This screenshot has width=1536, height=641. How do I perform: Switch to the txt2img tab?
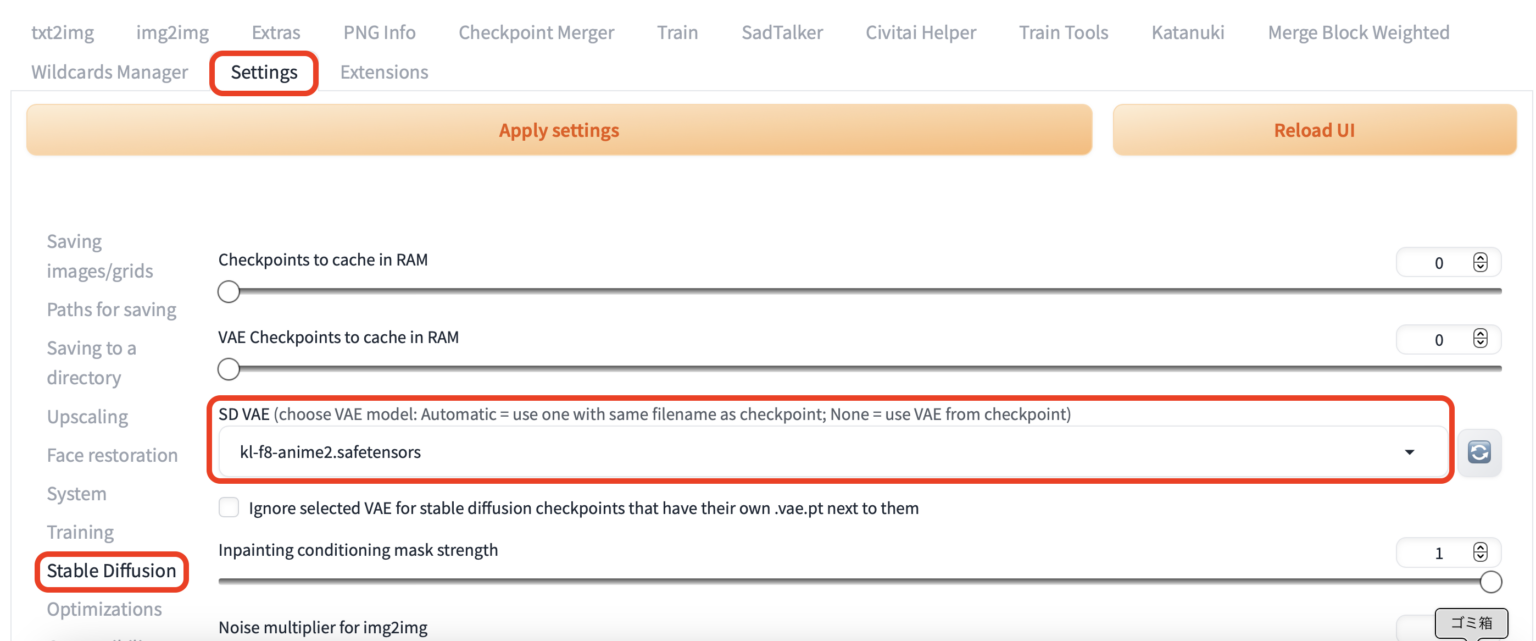62,32
